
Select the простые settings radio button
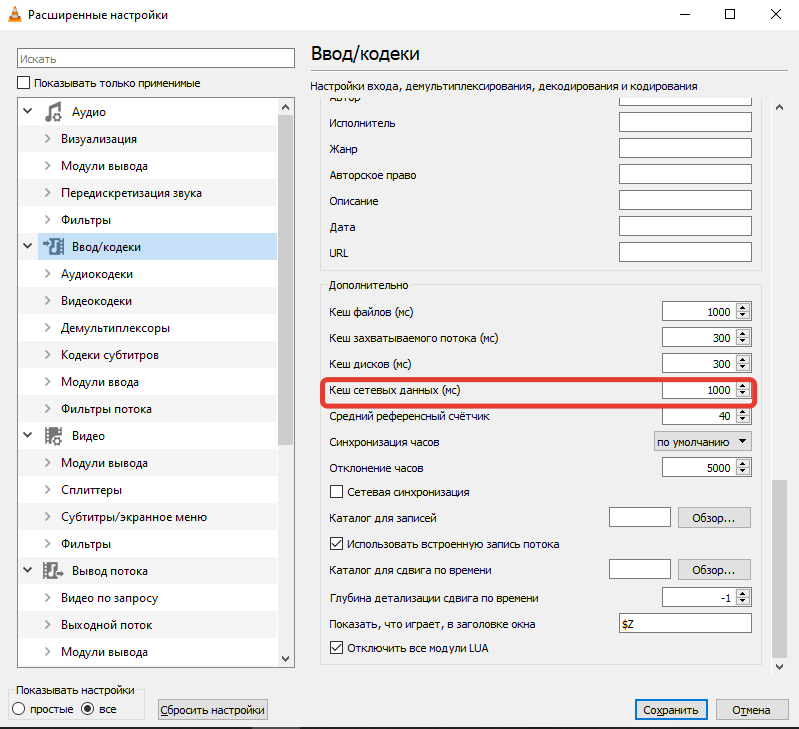click(19, 709)
